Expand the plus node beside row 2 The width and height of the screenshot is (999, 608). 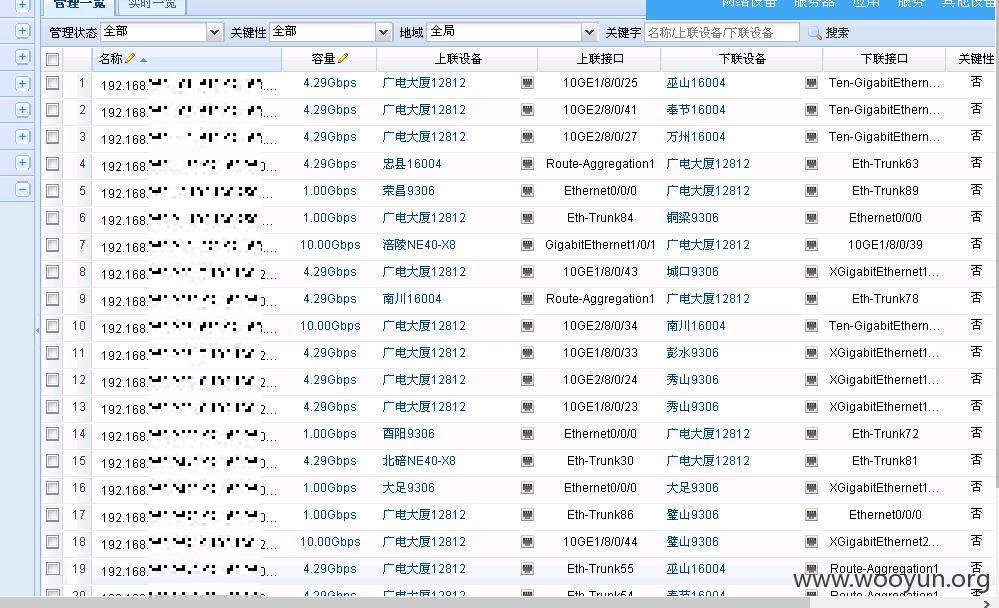[x=22, y=110]
